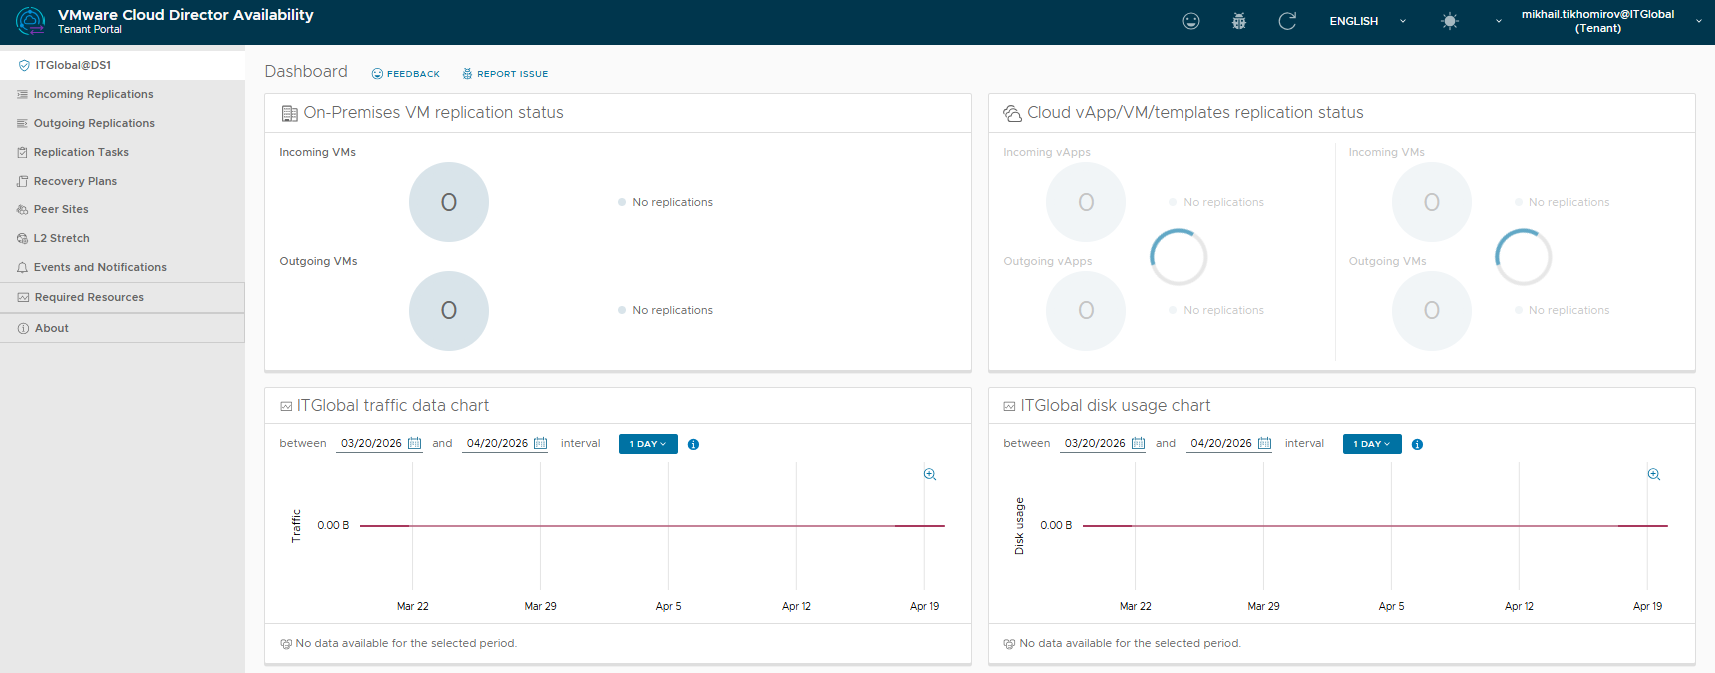Open the calendar picker for disk usage start date
1715x673 pixels.
[1138, 443]
